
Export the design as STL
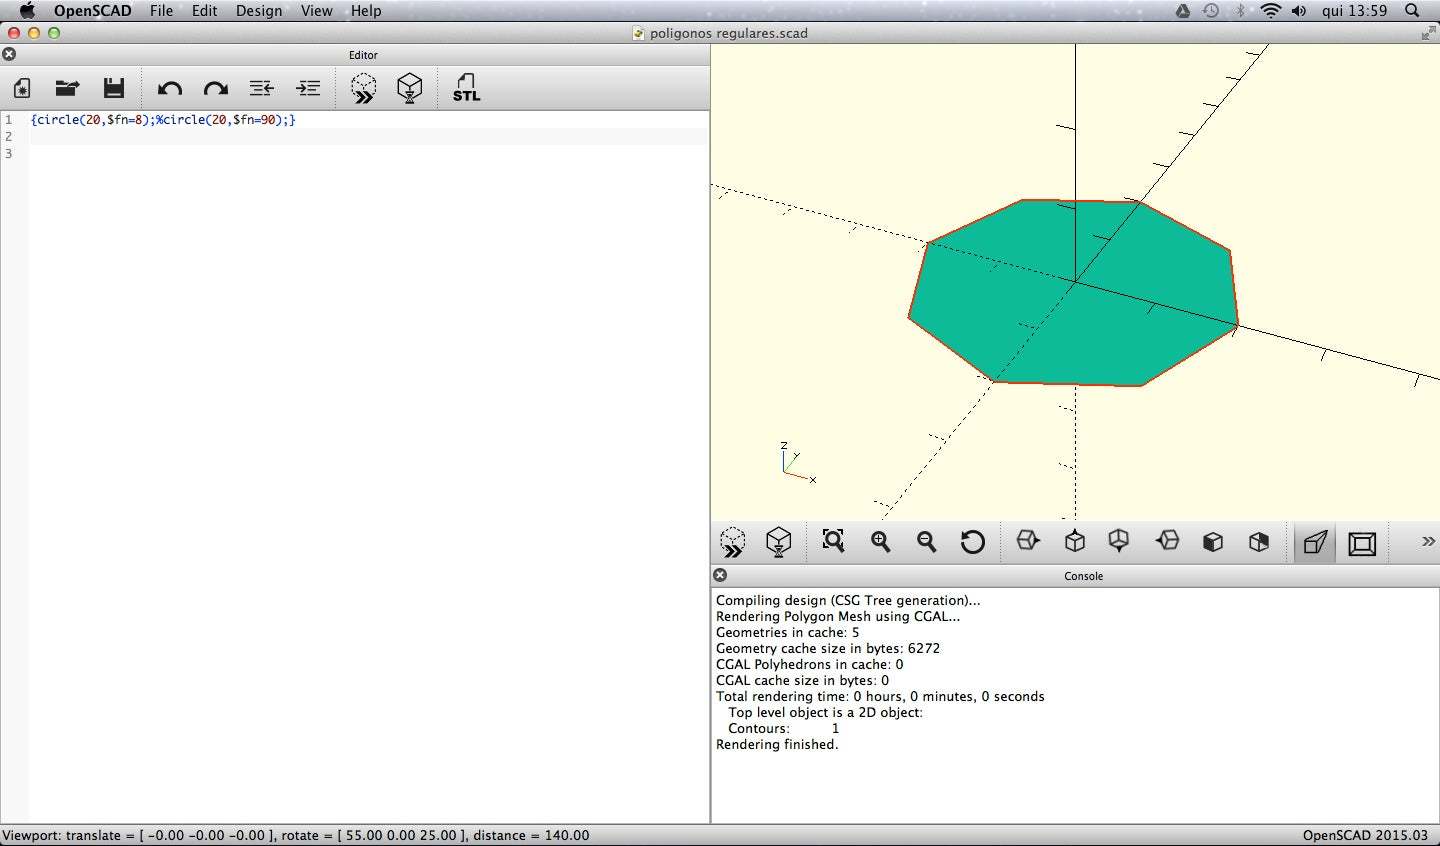pos(466,88)
